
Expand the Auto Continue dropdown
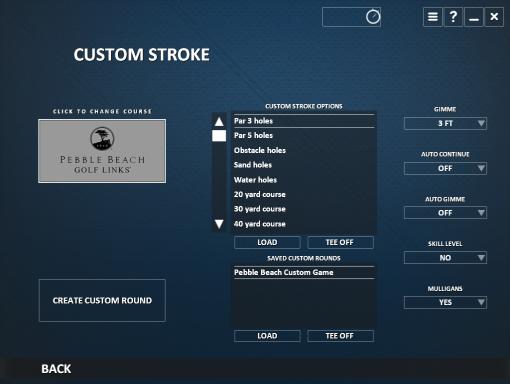(x=445, y=168)
